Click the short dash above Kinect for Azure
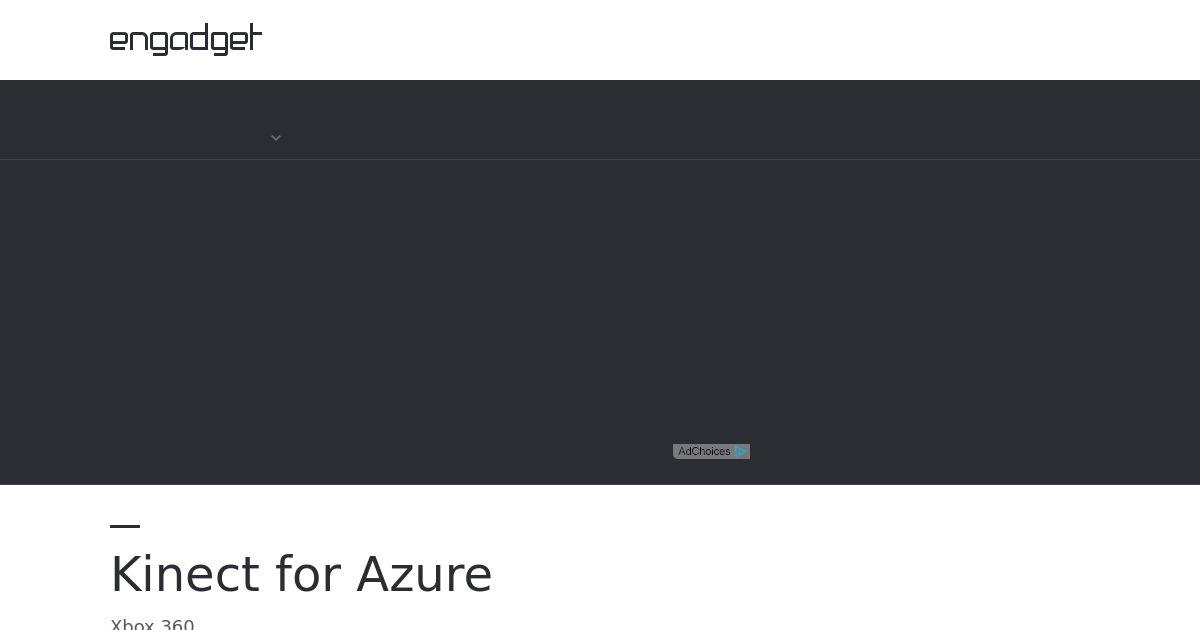The height and width of the screenshot is (630, 1200). (x=125, y=525)
